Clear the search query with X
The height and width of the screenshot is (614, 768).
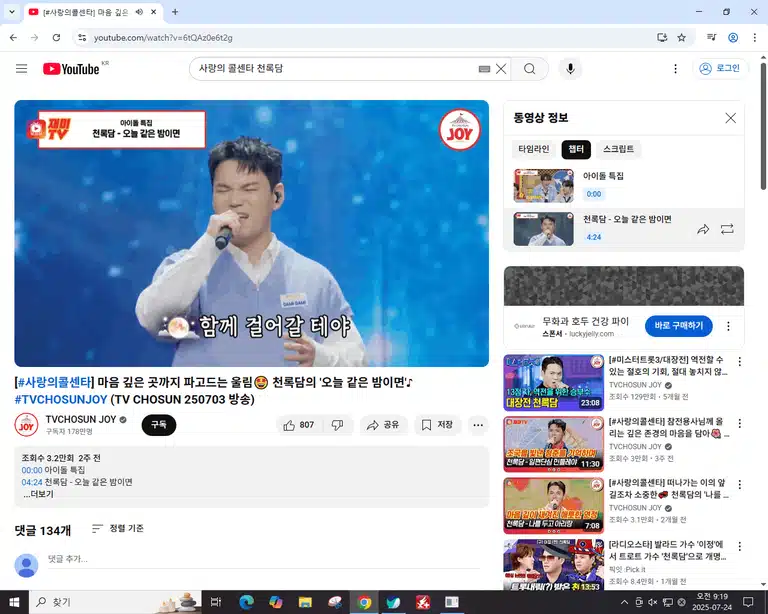[501, 69]
